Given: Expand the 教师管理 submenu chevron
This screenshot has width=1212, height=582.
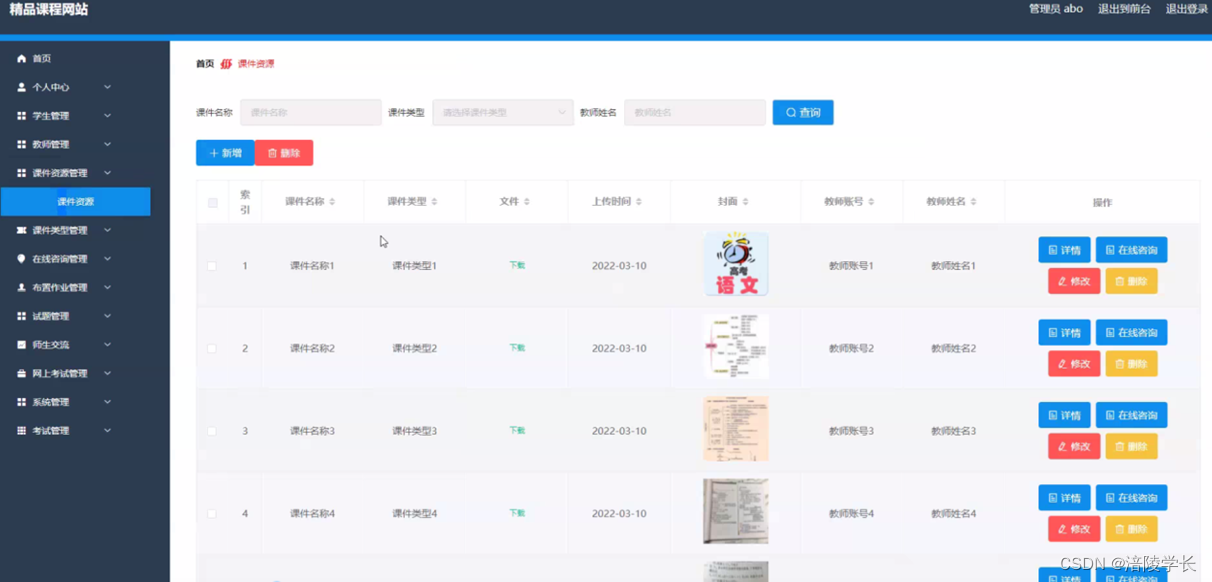Looking at the screenshot, I should click(107, 144).
